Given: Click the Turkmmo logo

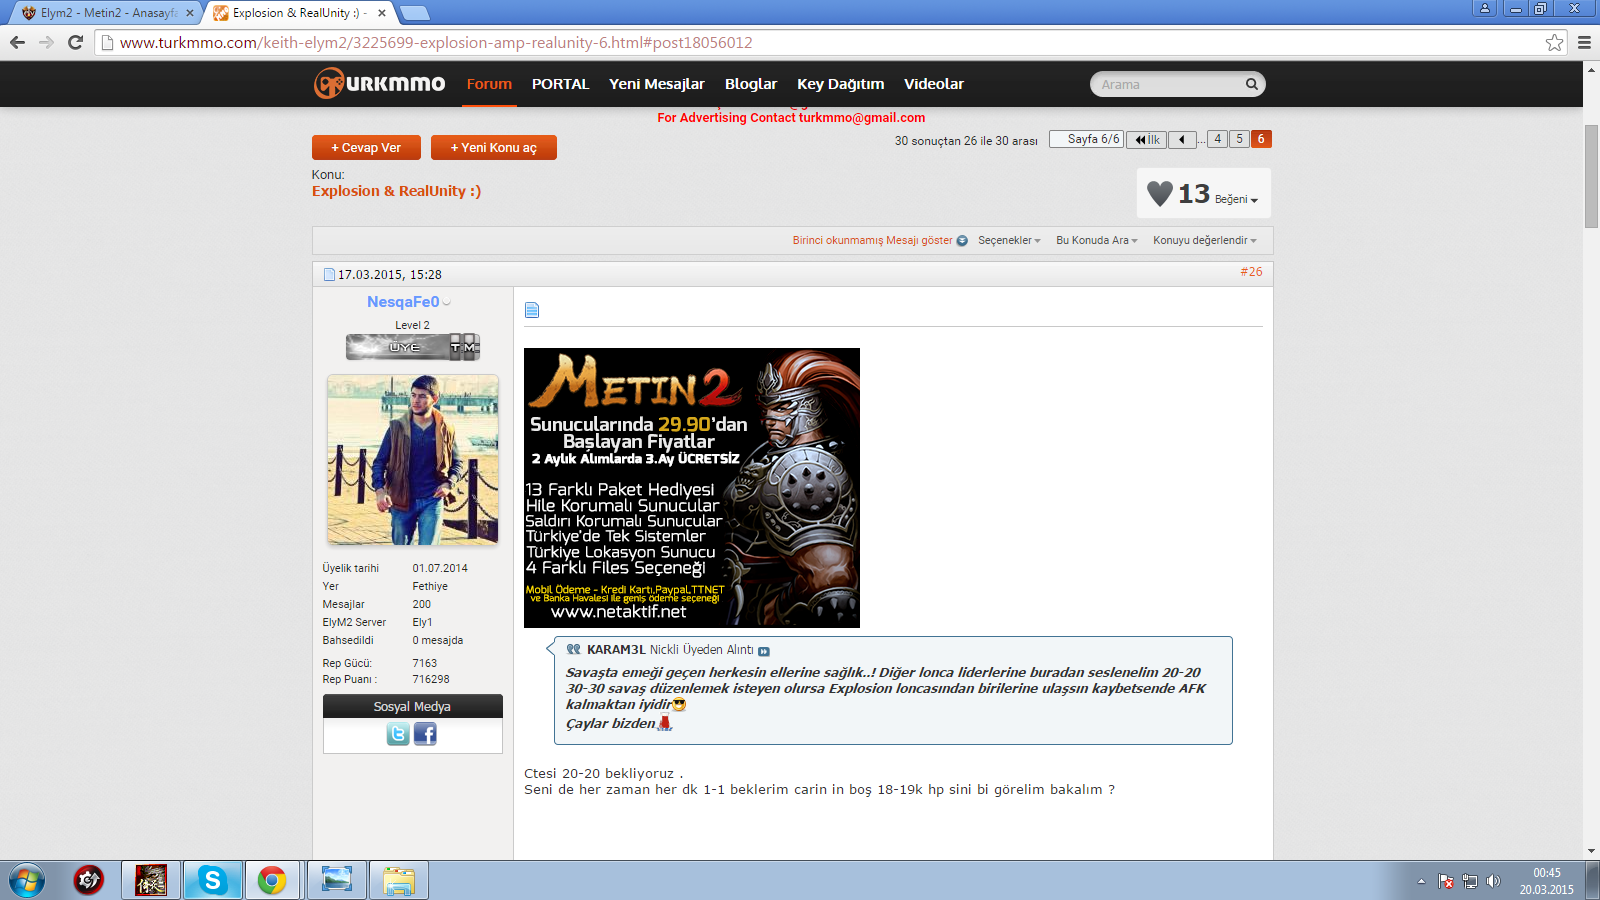Looking at the screenshot, I should pos(380,83).
